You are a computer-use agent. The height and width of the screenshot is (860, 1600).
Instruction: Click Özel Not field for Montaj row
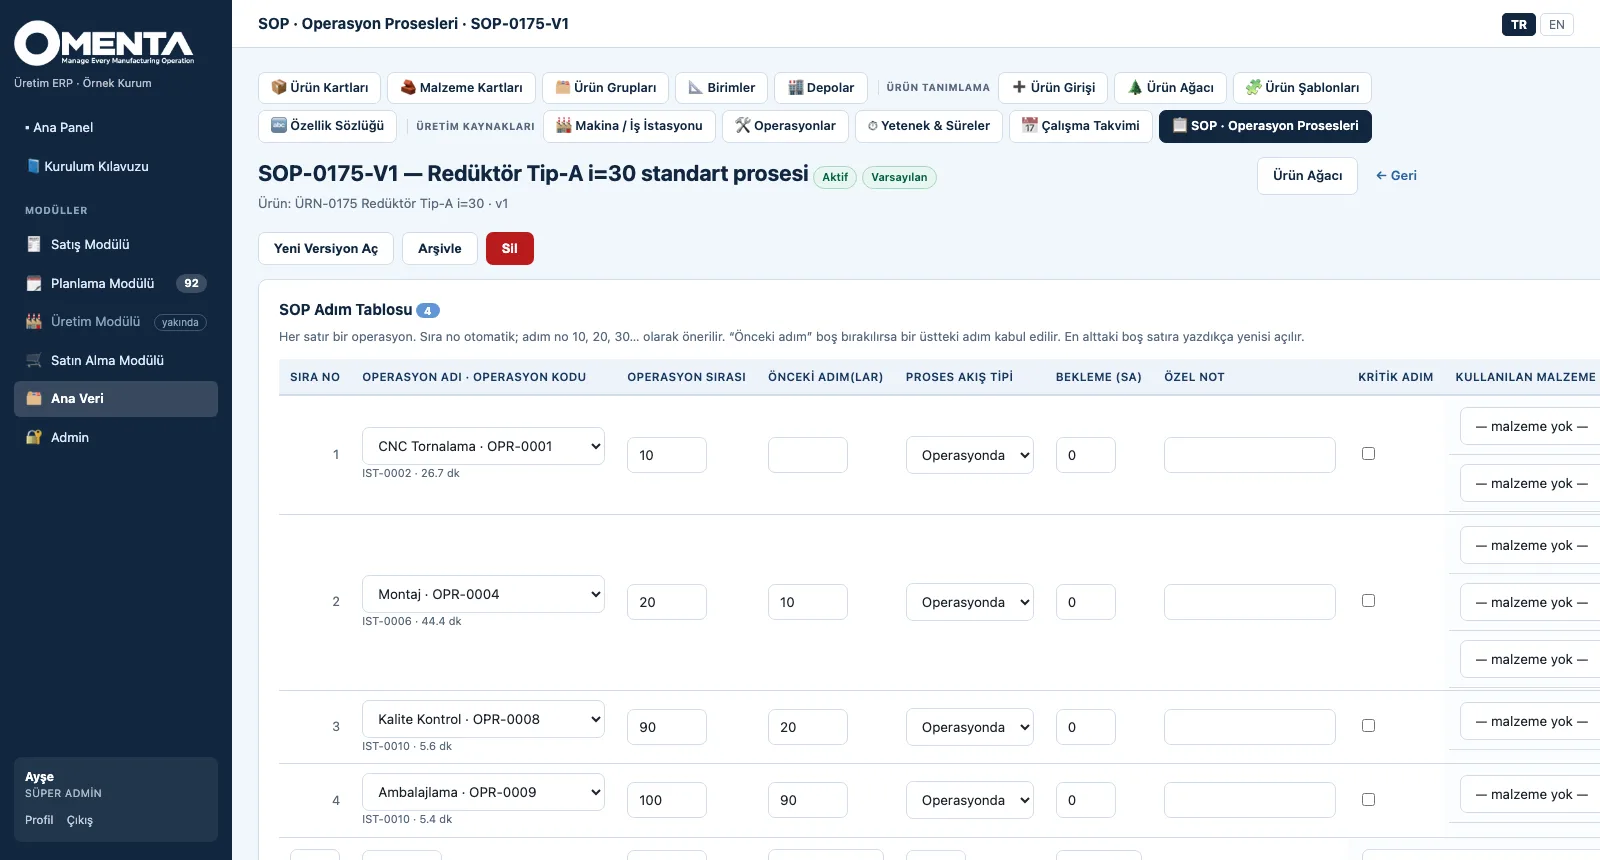[1250, 602]
